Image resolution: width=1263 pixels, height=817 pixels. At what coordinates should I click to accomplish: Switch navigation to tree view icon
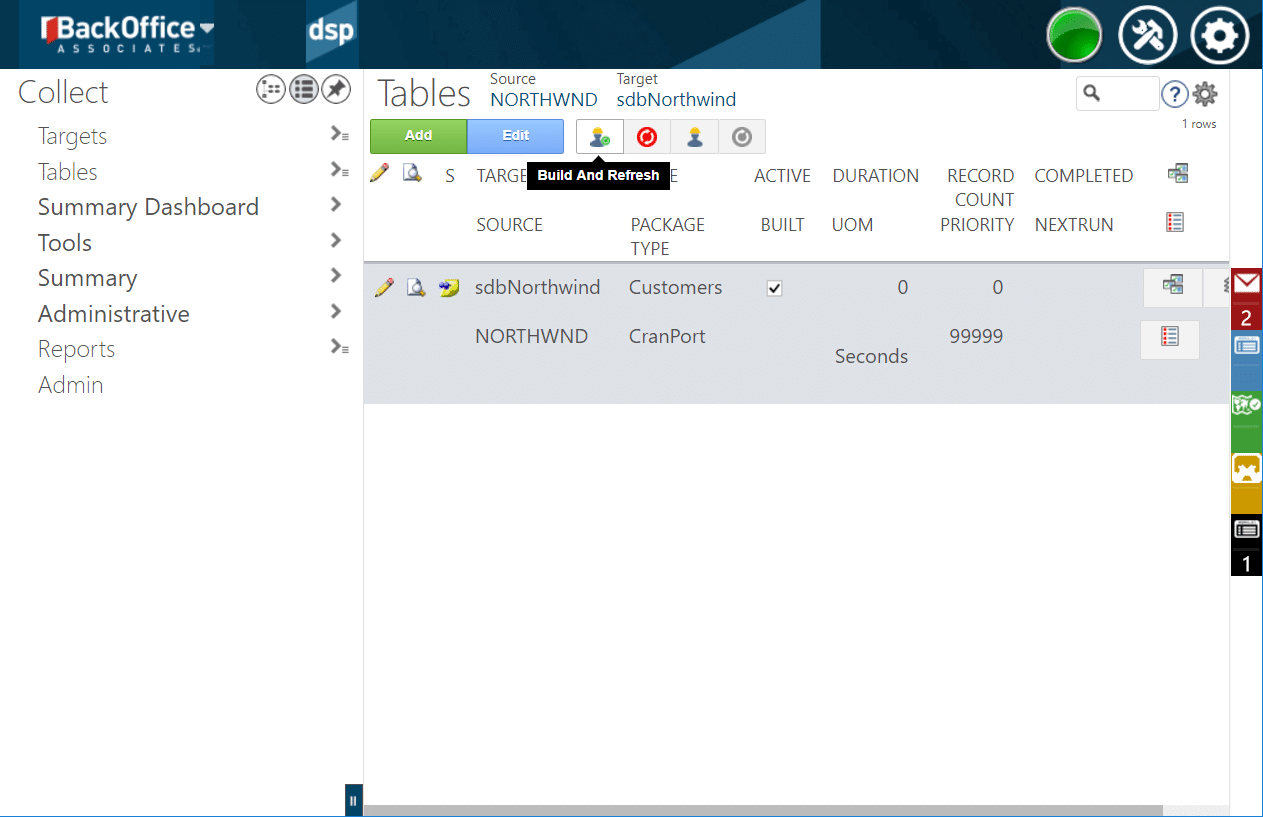coord(271,90)
